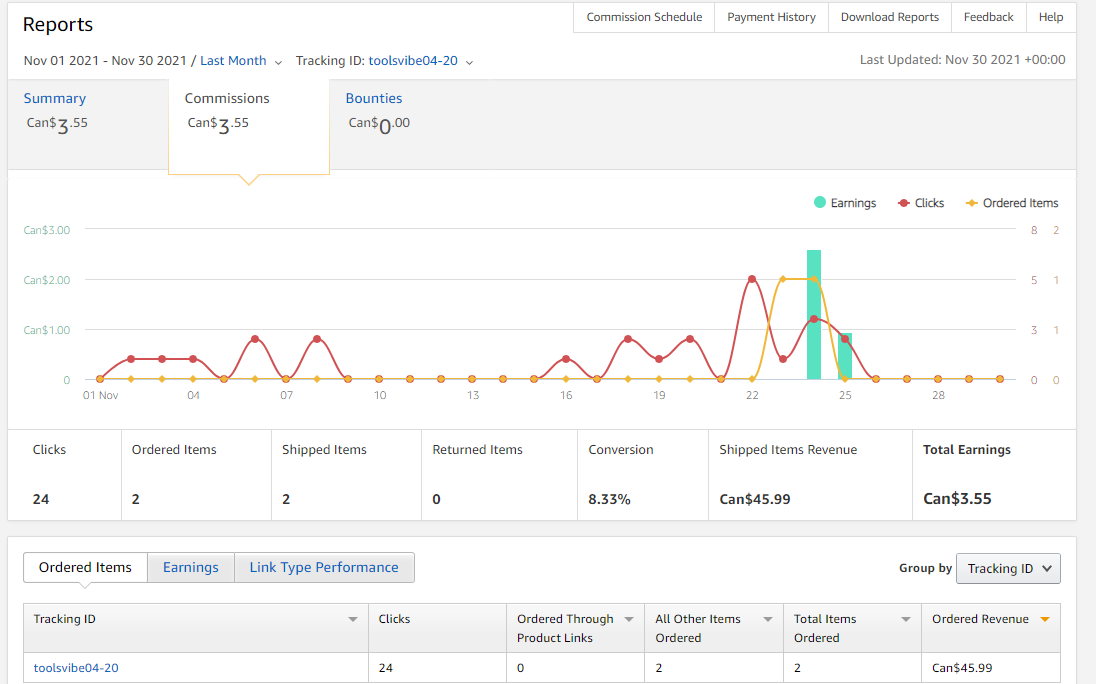
Task: Click the Shipped Items Revenue Can$45.99 value
Action: tap(755, 500)
